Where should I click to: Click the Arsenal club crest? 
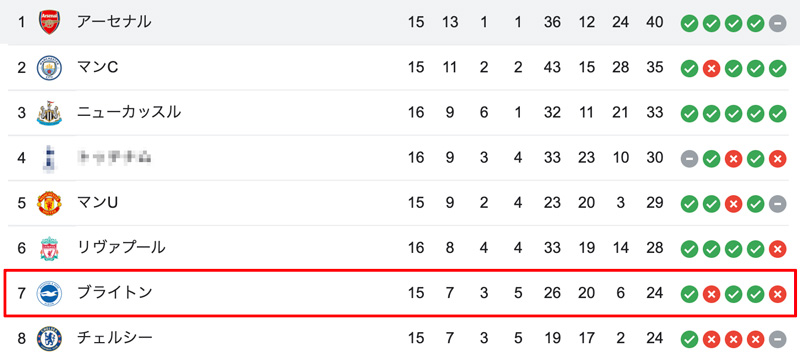coord(49,22)
